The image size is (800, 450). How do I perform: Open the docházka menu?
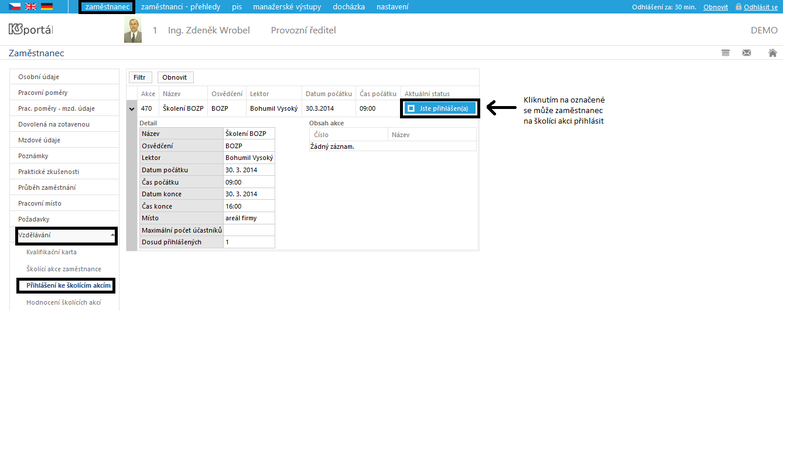point(348,7)
